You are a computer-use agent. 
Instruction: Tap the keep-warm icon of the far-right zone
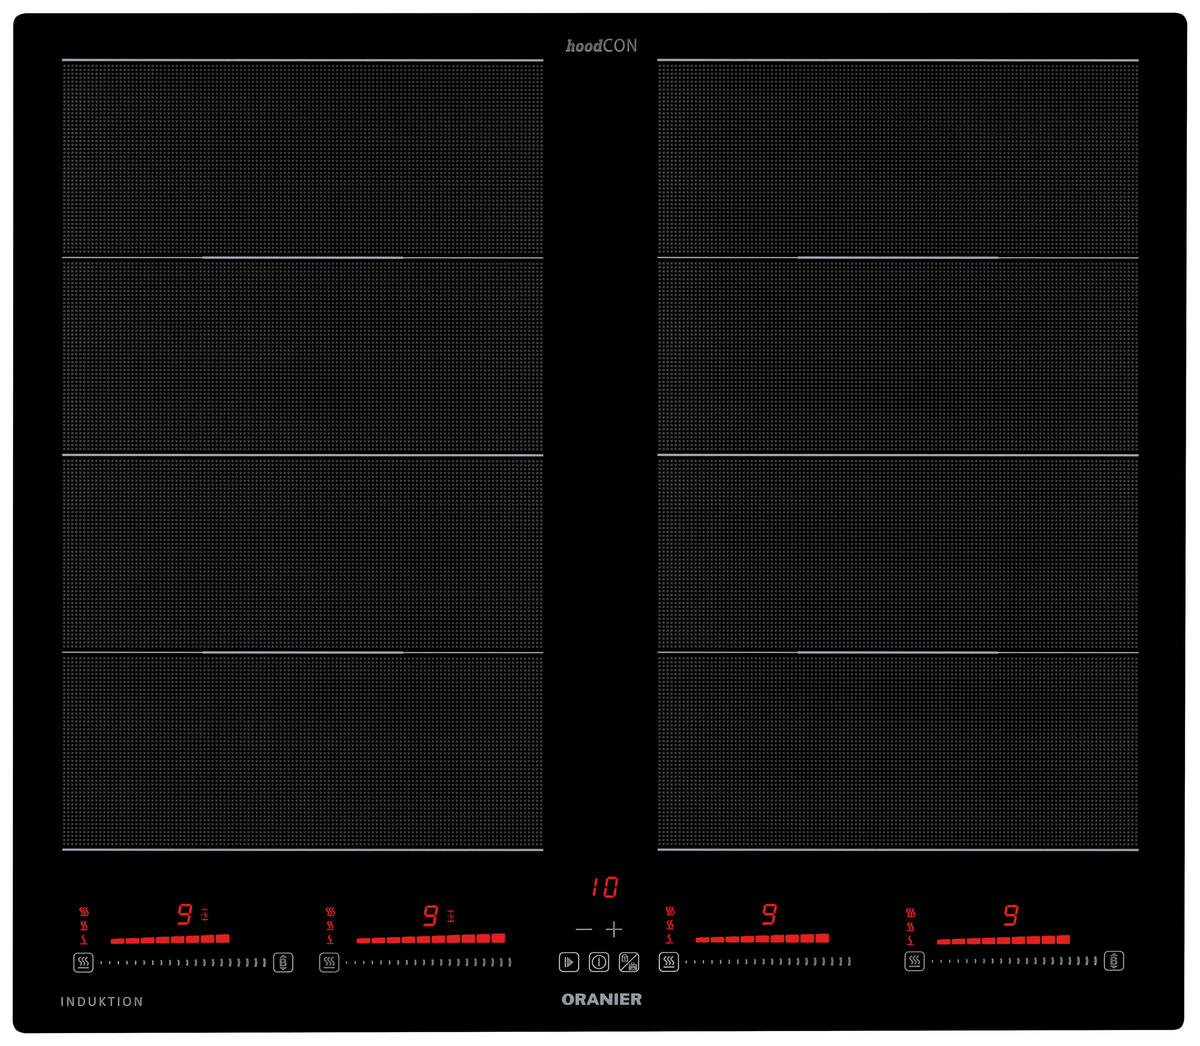(x=914, y=962)
